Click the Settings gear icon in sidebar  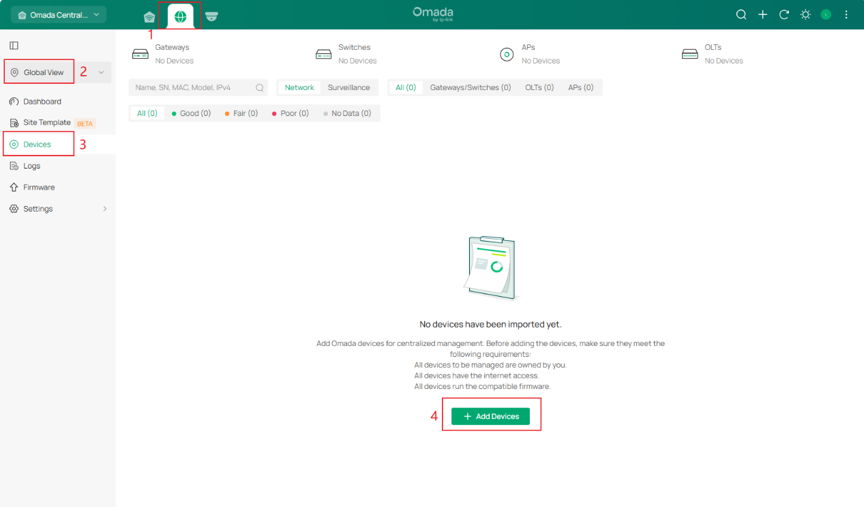(14, 209)
